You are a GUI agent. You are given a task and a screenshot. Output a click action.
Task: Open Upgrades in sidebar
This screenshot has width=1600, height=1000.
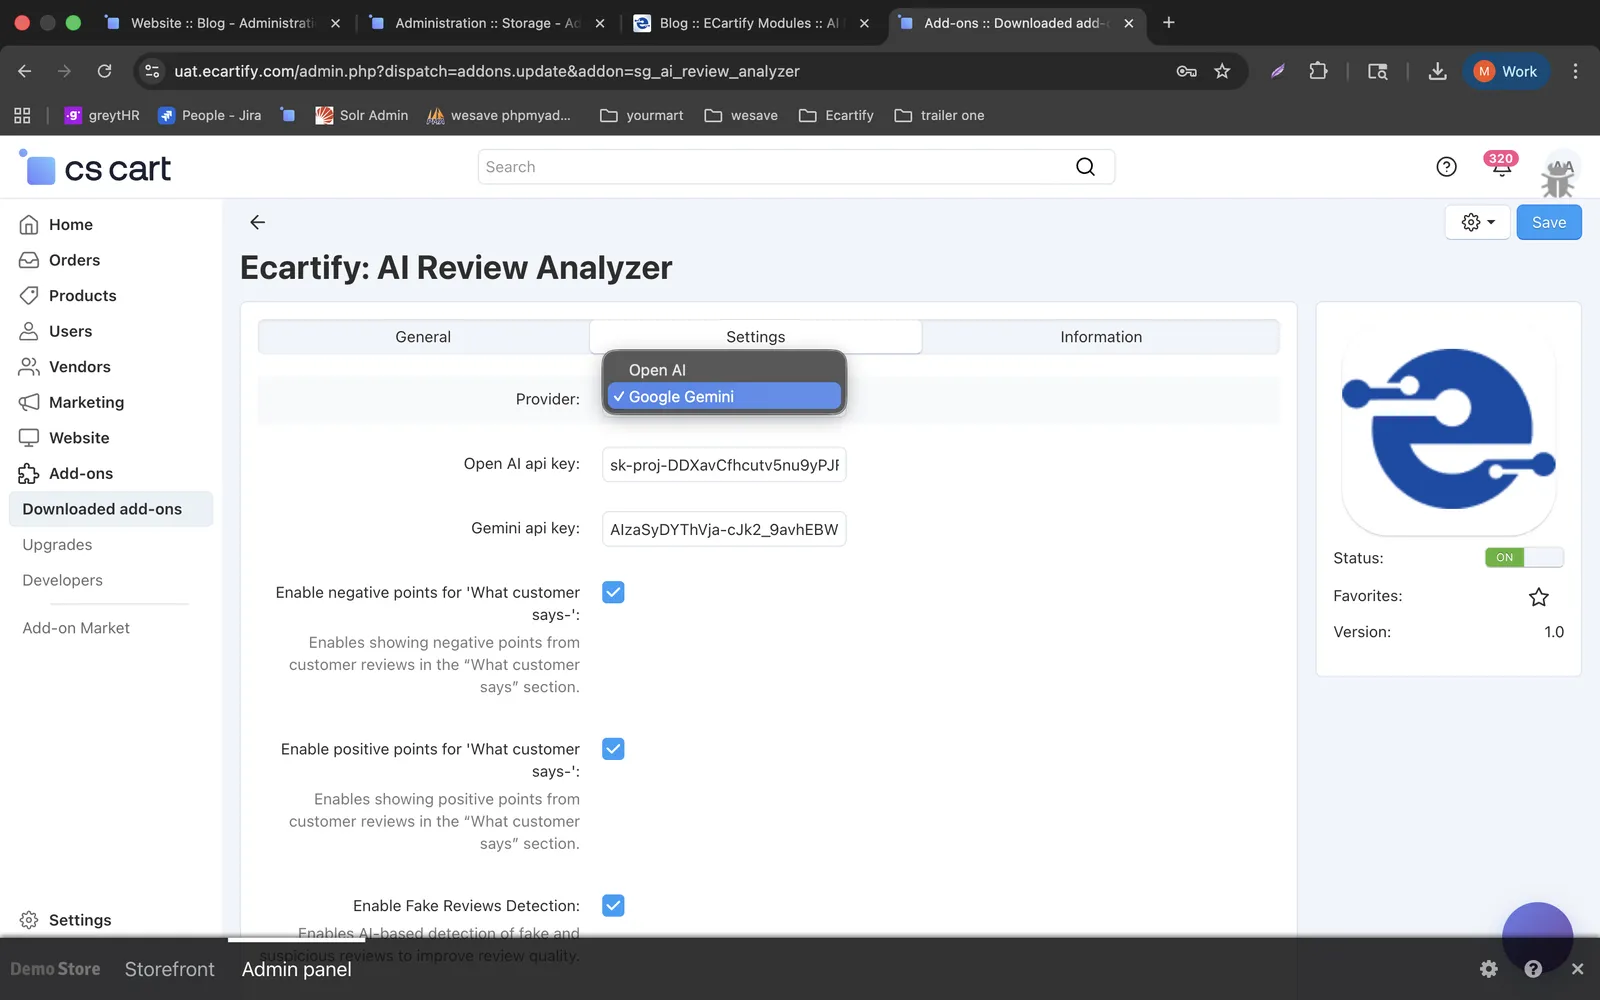click(57, 545)
